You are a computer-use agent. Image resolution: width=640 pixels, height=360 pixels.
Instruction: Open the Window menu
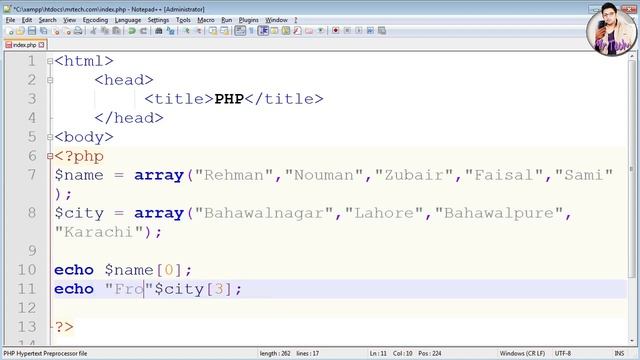(276, 20)
